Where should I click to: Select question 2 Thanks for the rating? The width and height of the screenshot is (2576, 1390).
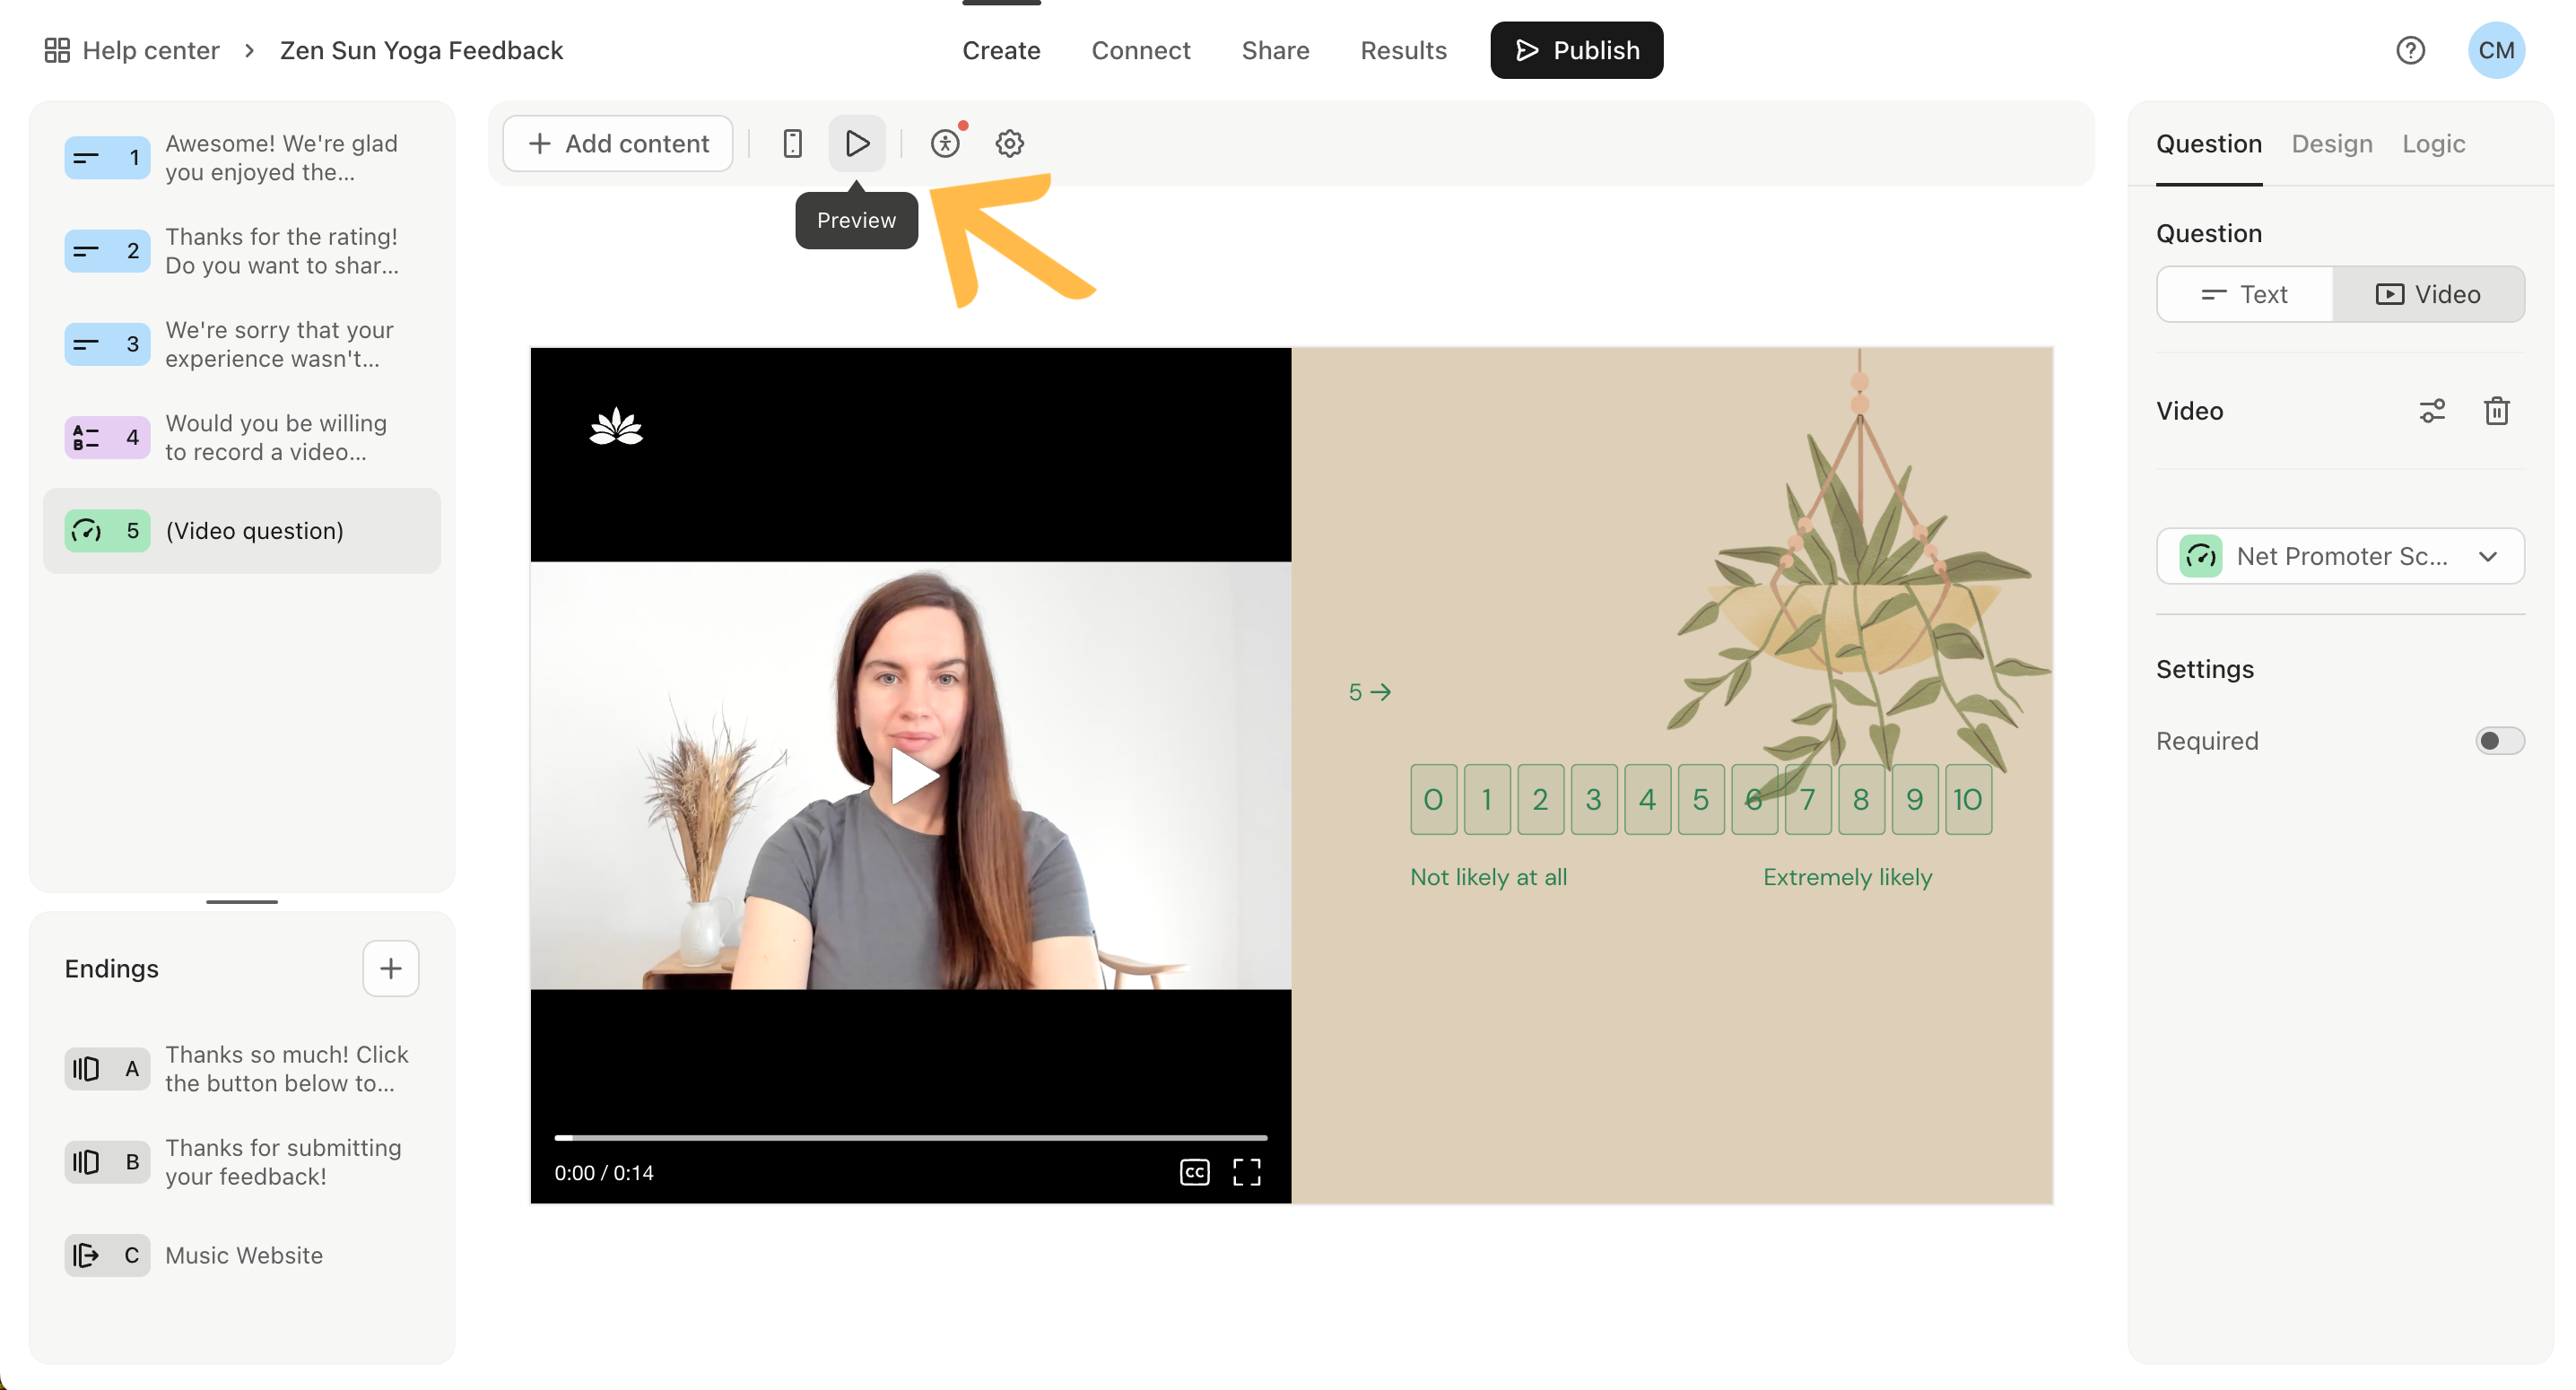(242, 251)
